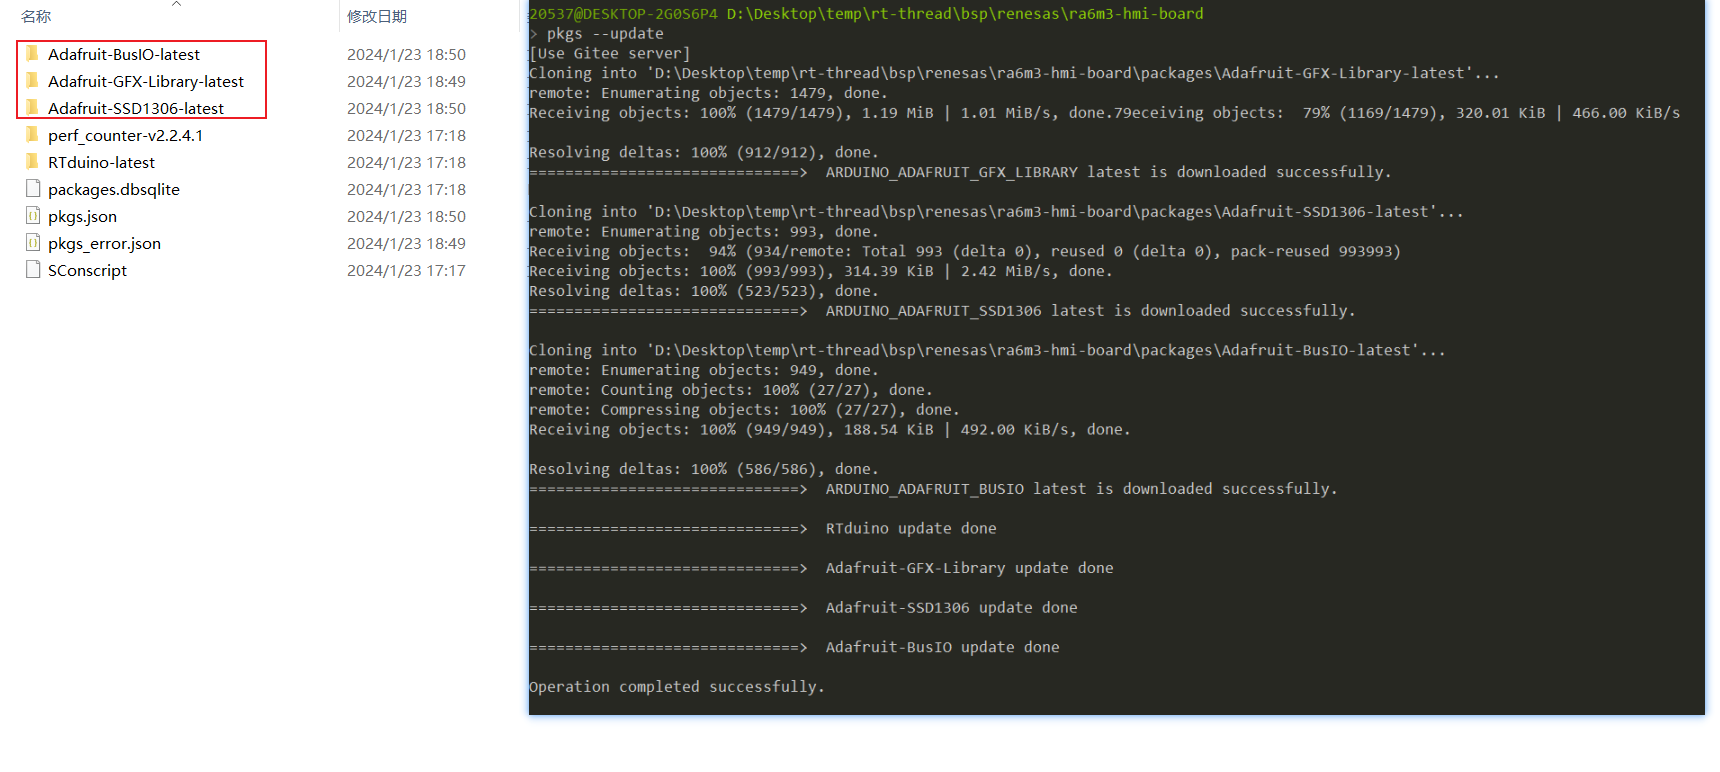The width and height of the screenshot is (1720, 772).
Task: Click the Cloning into Adafruit-SSD1306-latest line
Action: [996, 211]
